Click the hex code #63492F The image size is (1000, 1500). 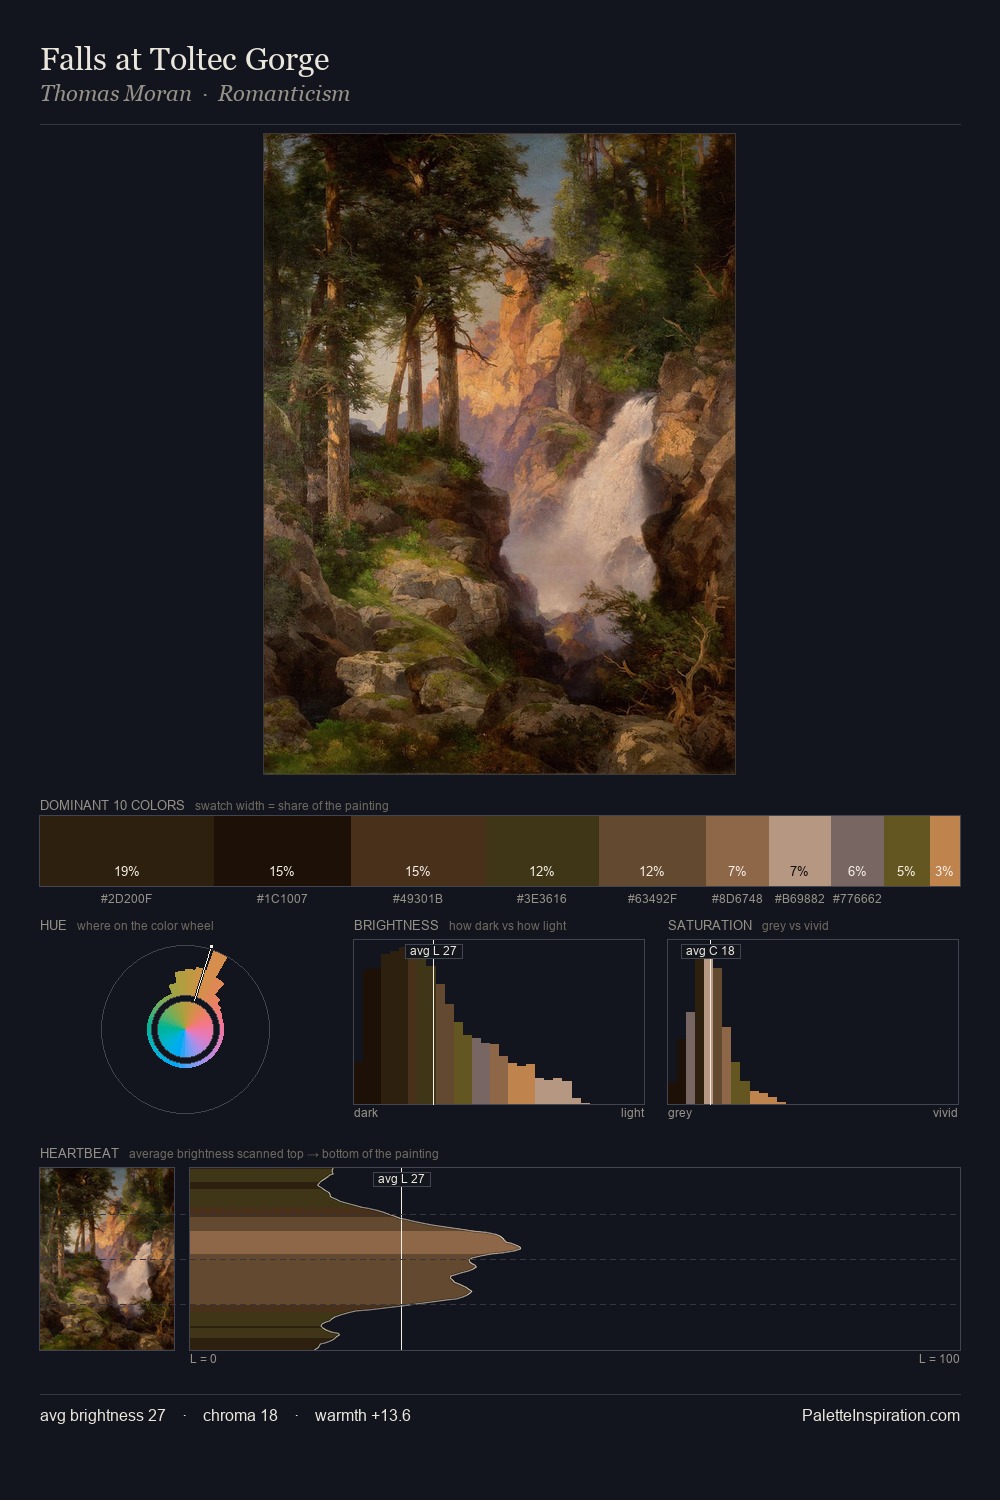tap(652, 899)
